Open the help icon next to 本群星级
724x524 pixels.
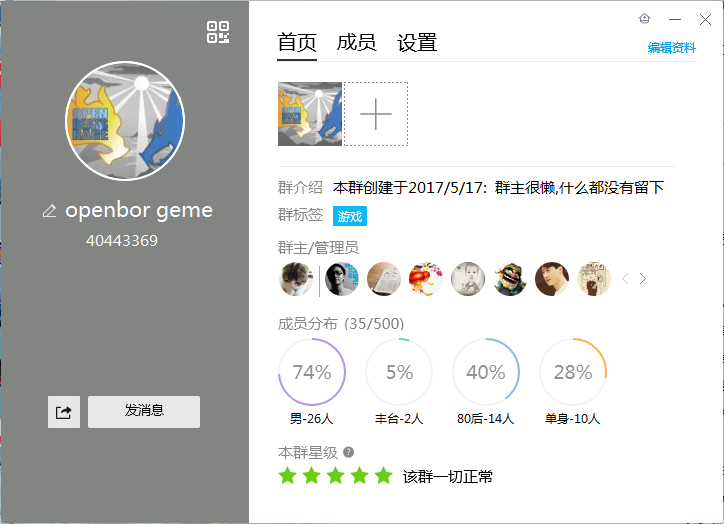(349, 452)
